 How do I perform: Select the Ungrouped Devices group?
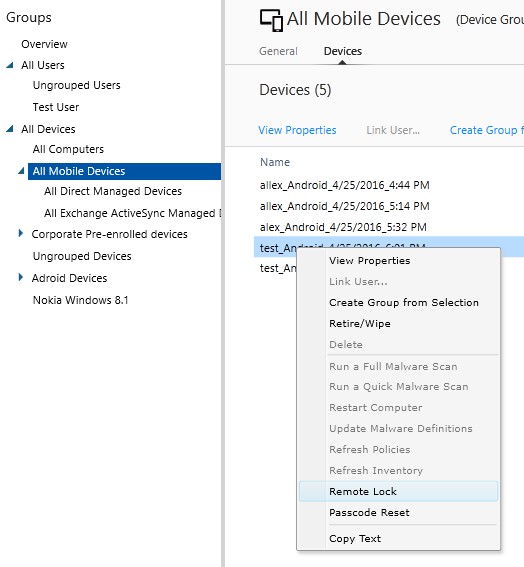pyautogui.click(x=82, y=256)
